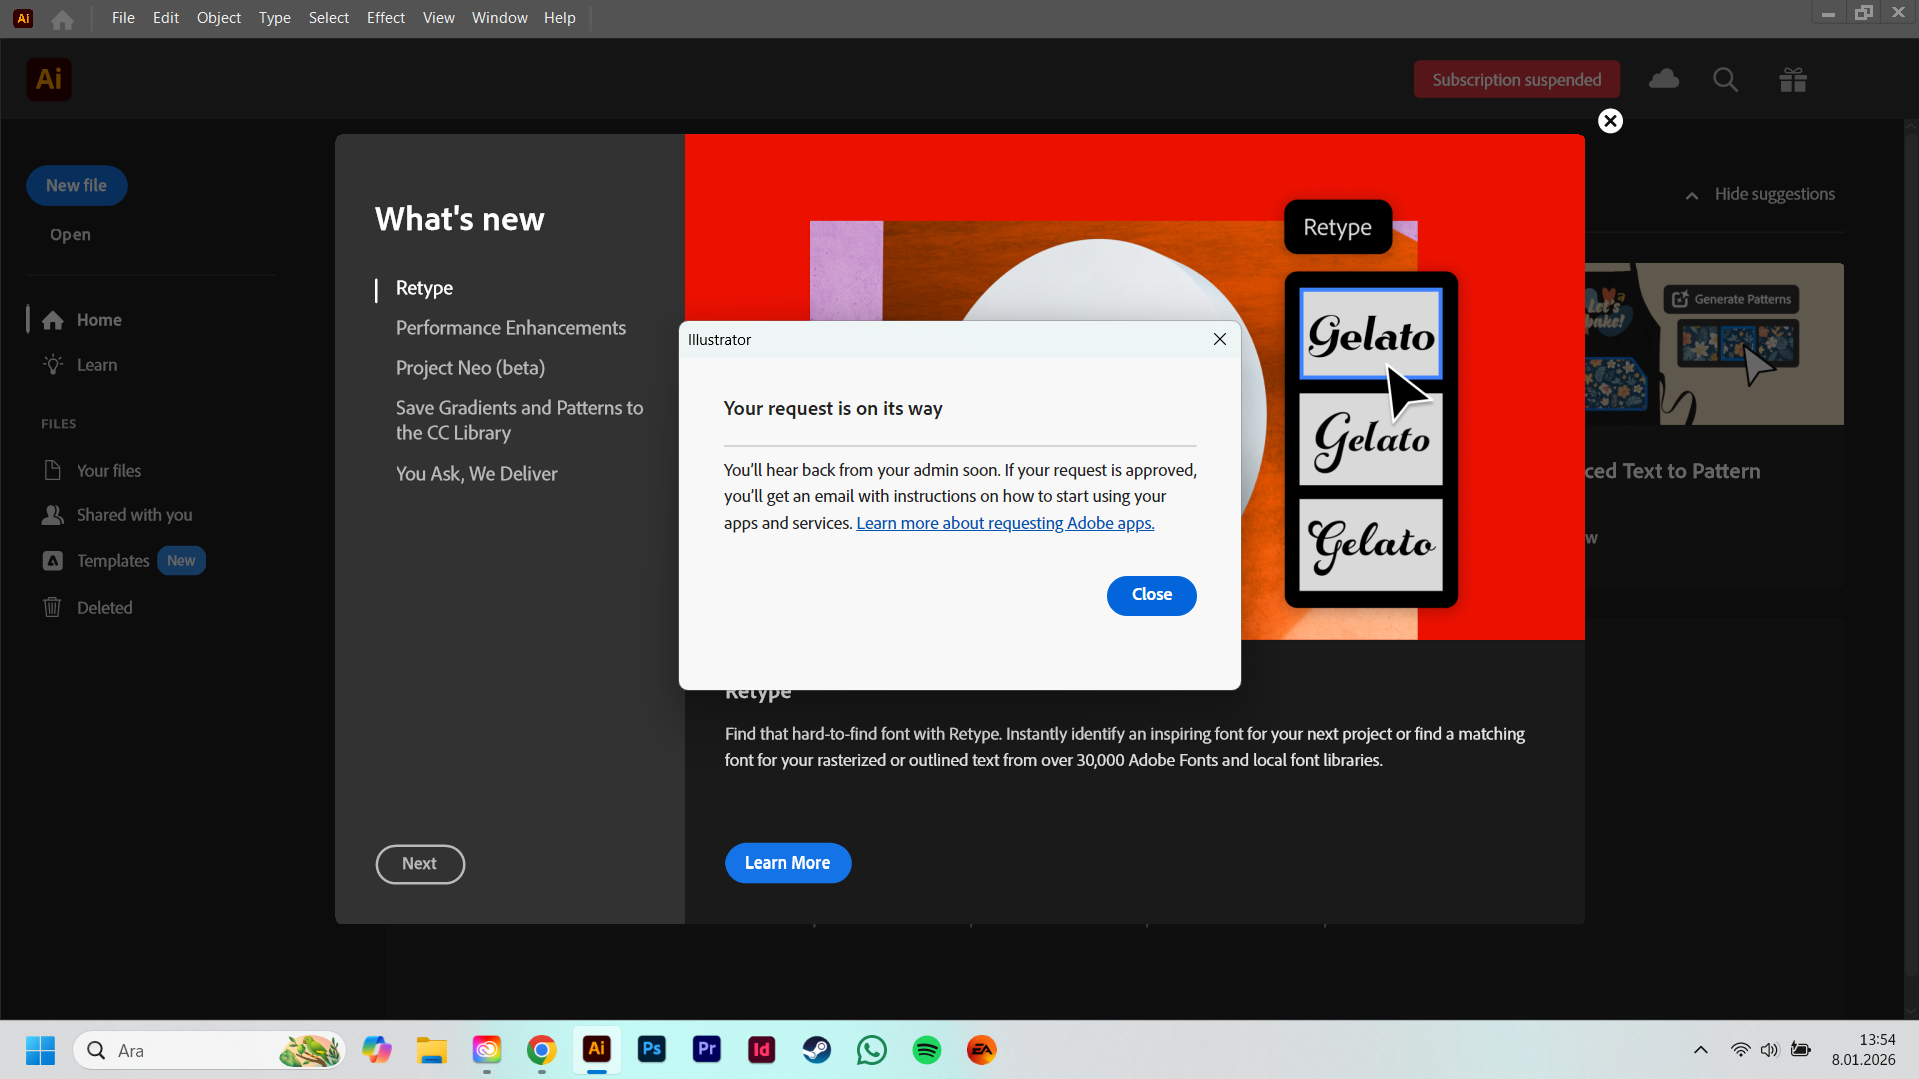
Task: Open Your files in the sidebar
Action: (x=109, y=471)
